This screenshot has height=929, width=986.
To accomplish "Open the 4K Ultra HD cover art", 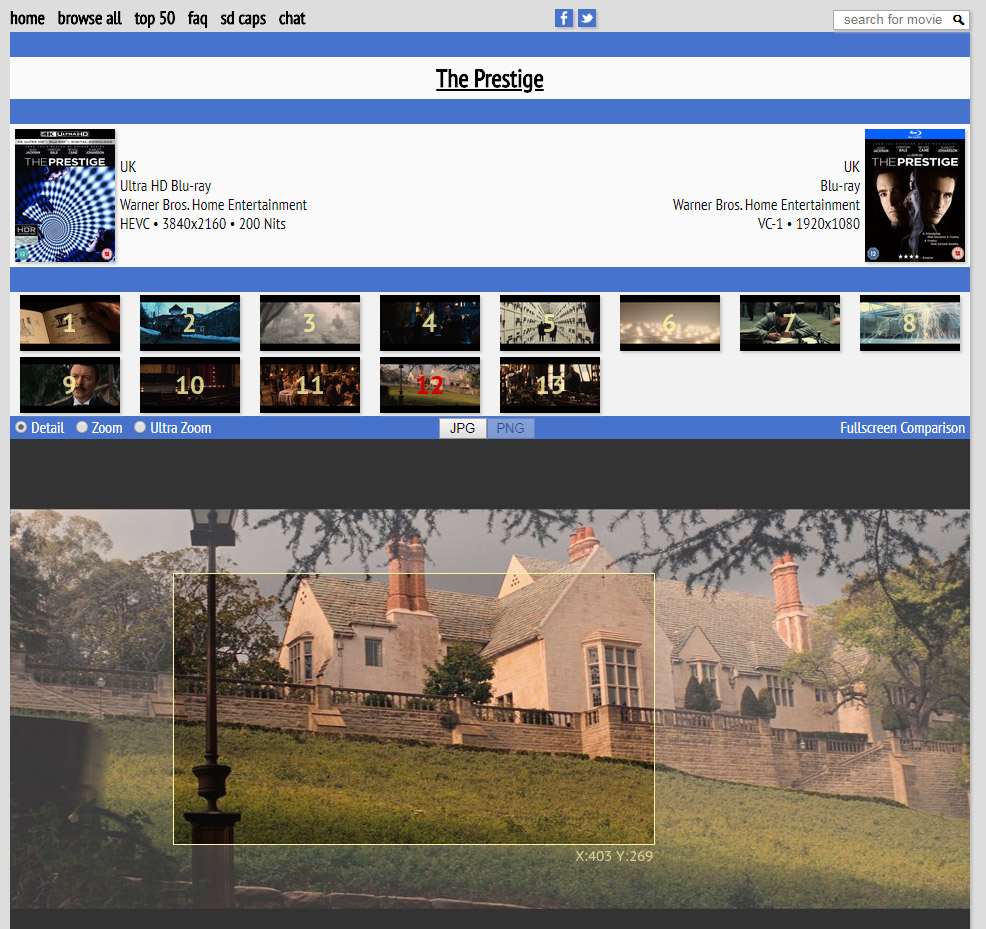I will (x=65, y=196).
